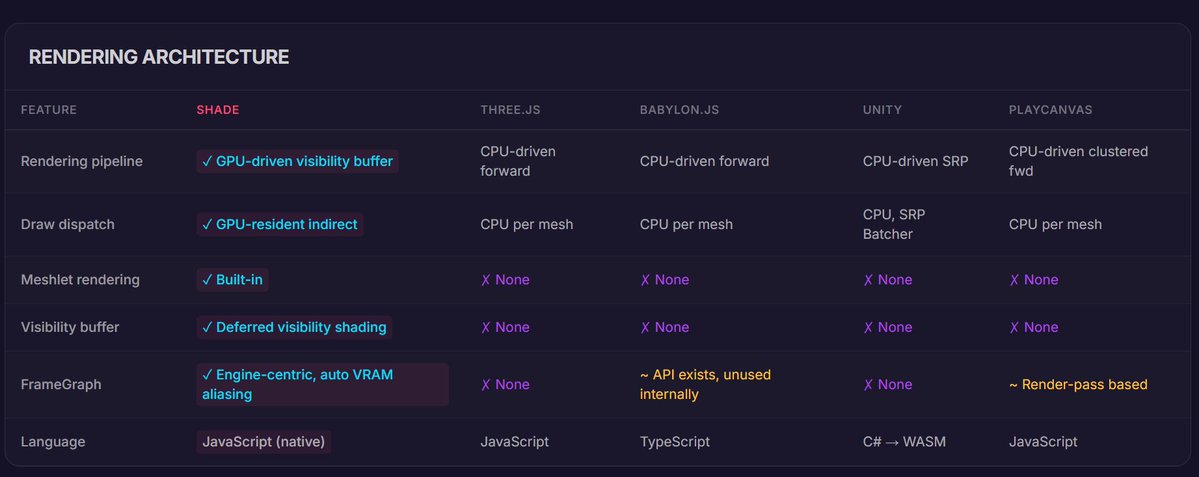This screenshot has width=1199, height=477.
Task: Click PlayCanvas 'None' in Meshlet rendering row
Action: pyautogui.click(x=1033, y=280)
